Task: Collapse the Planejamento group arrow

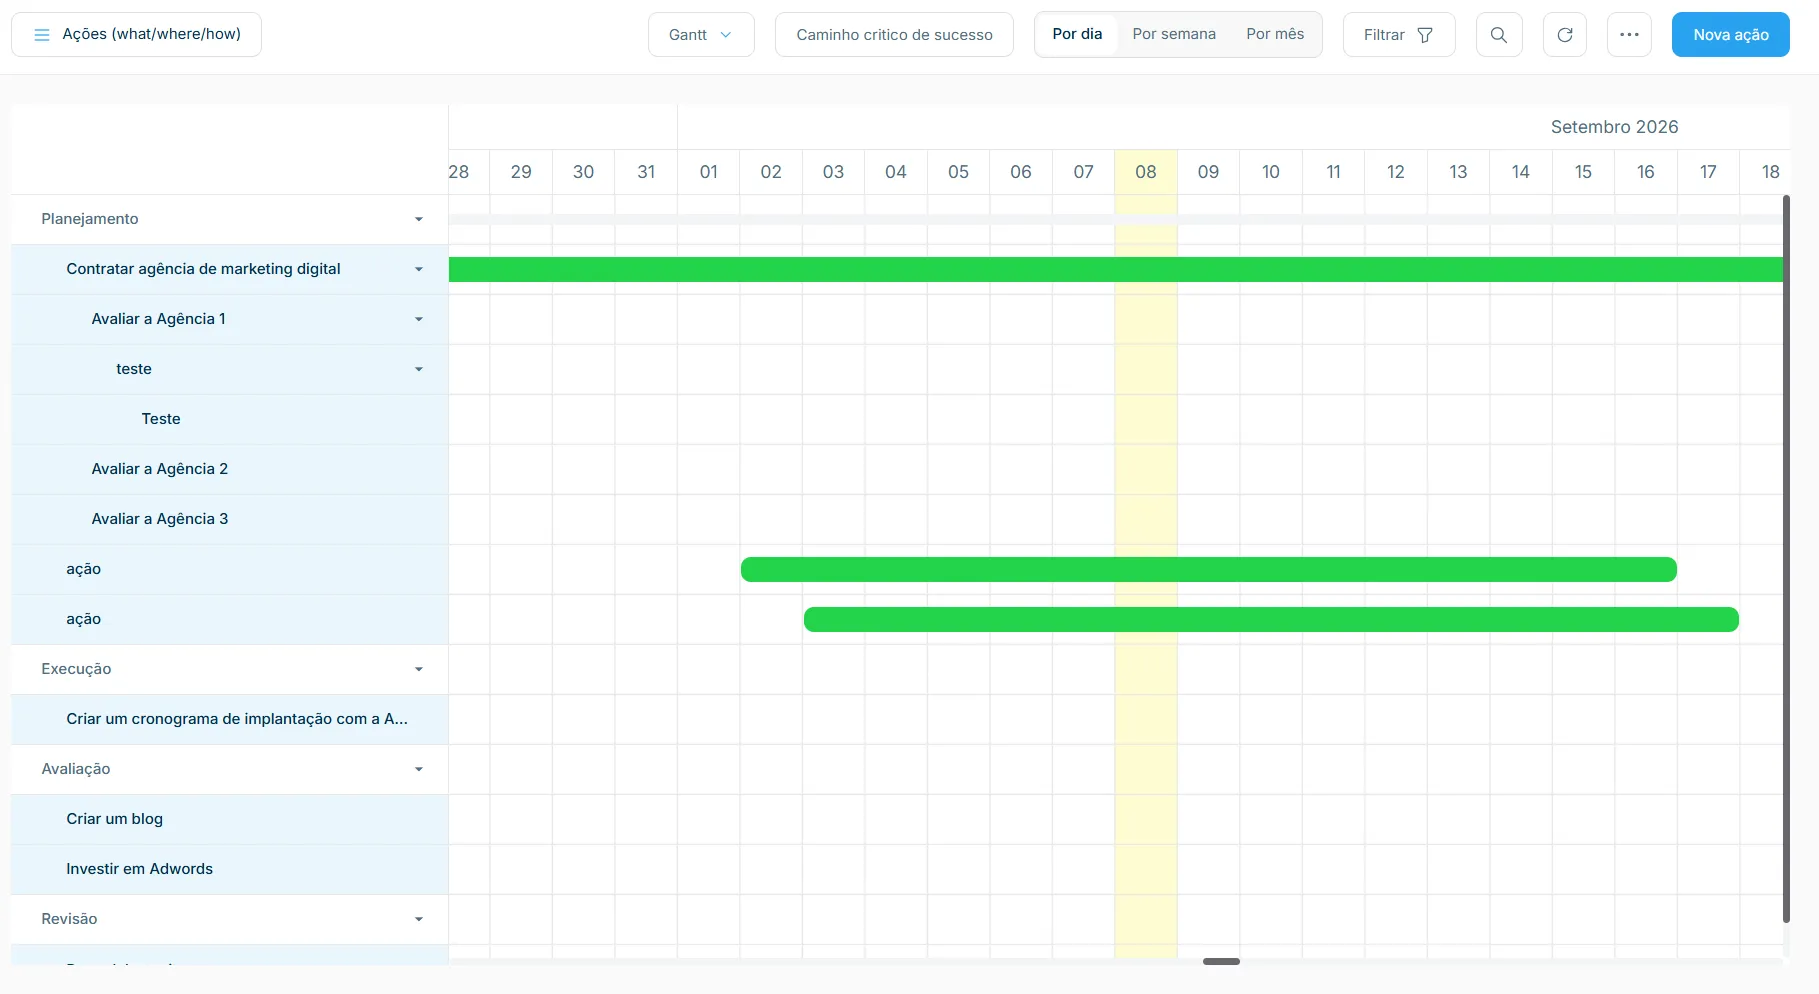Action: [x=419, y=219]
